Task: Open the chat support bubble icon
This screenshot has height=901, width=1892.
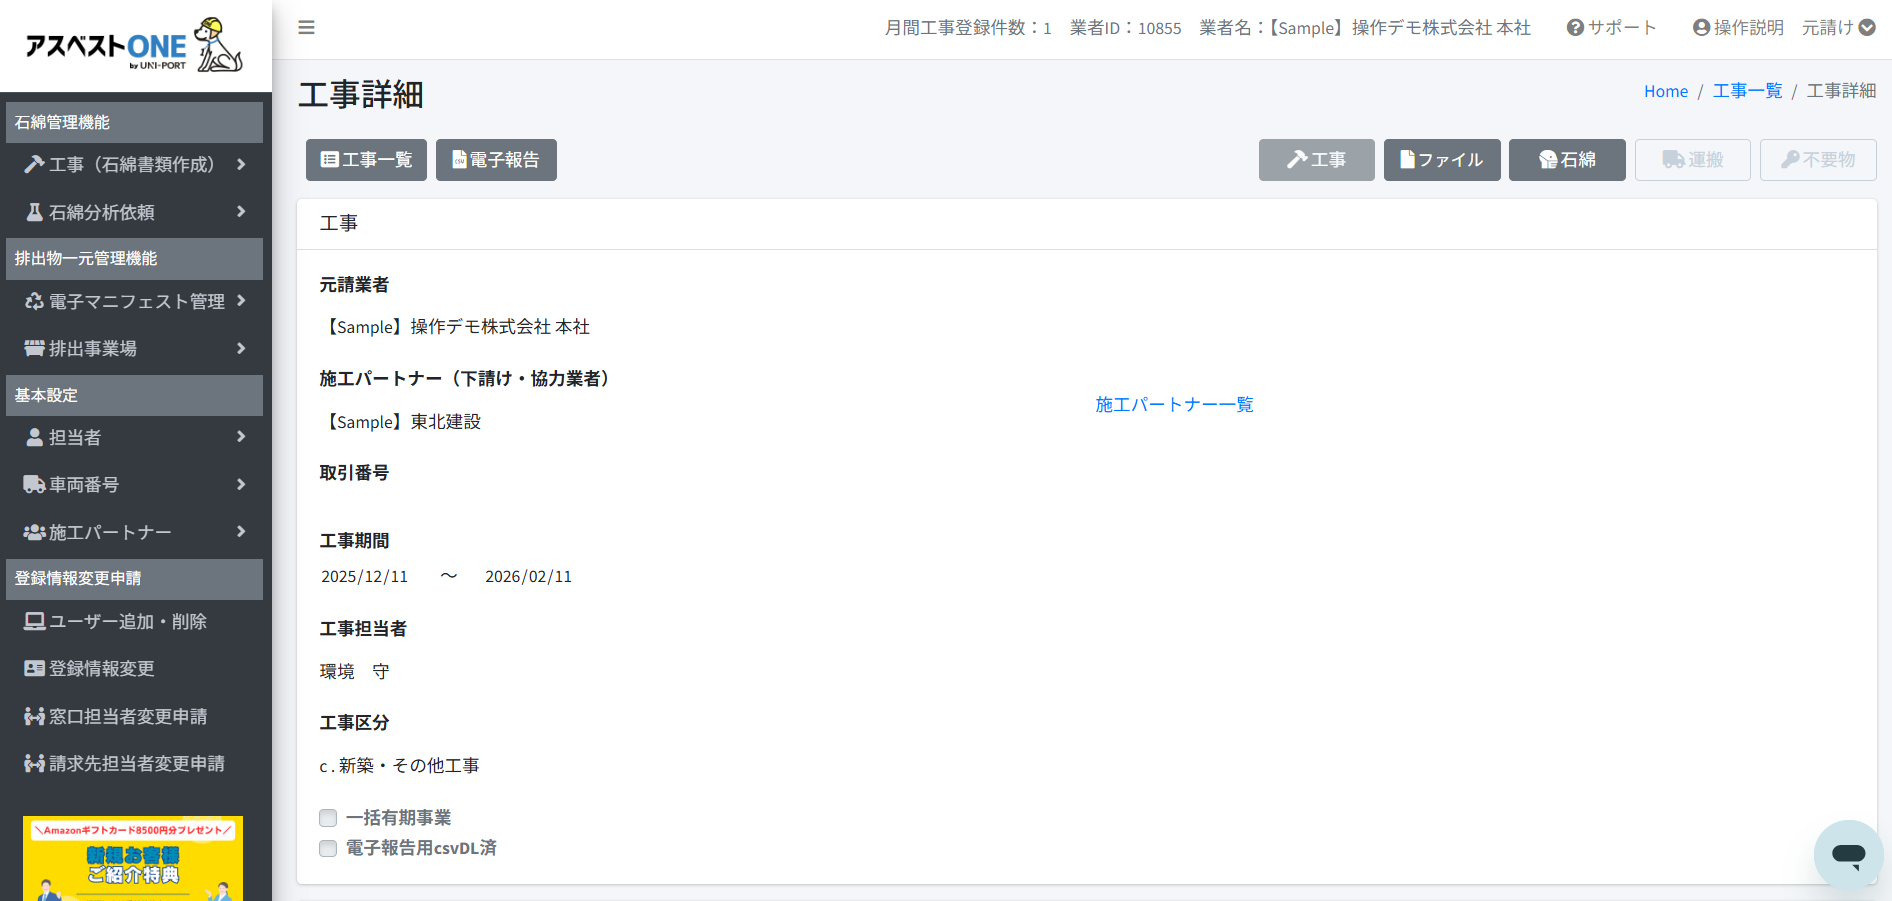Action: pyautogui.click(x=1848, y=855)
